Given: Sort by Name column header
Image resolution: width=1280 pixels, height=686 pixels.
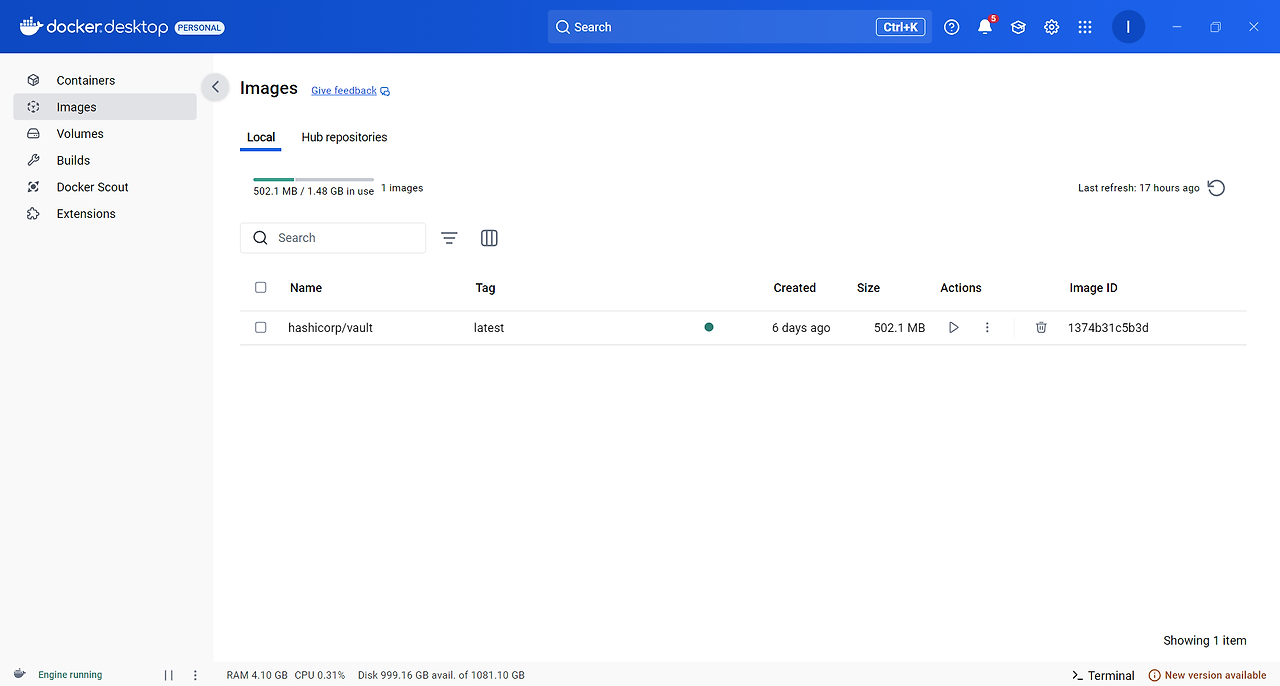Looking at the screenshot, I should 306,288.
